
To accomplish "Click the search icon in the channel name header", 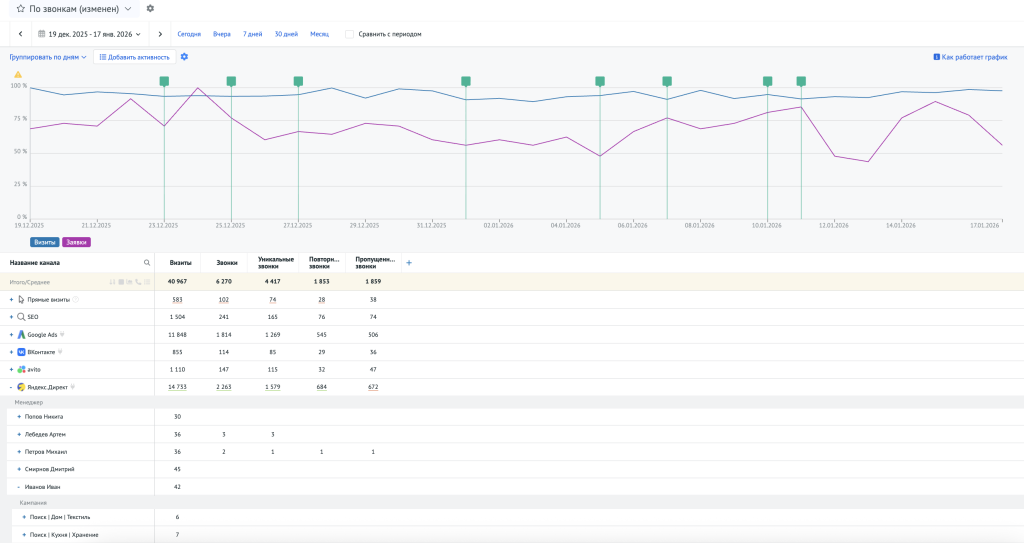I will click(x=147, y=263).
